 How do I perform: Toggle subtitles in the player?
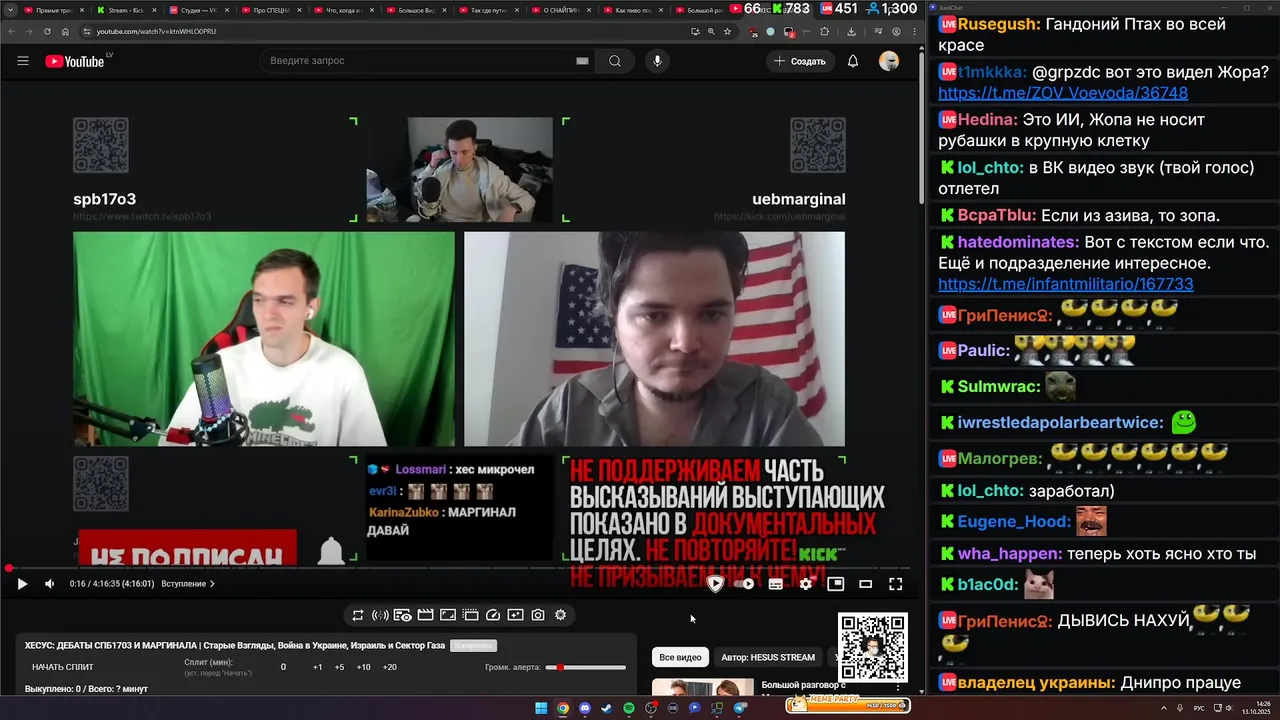(775, 584)
